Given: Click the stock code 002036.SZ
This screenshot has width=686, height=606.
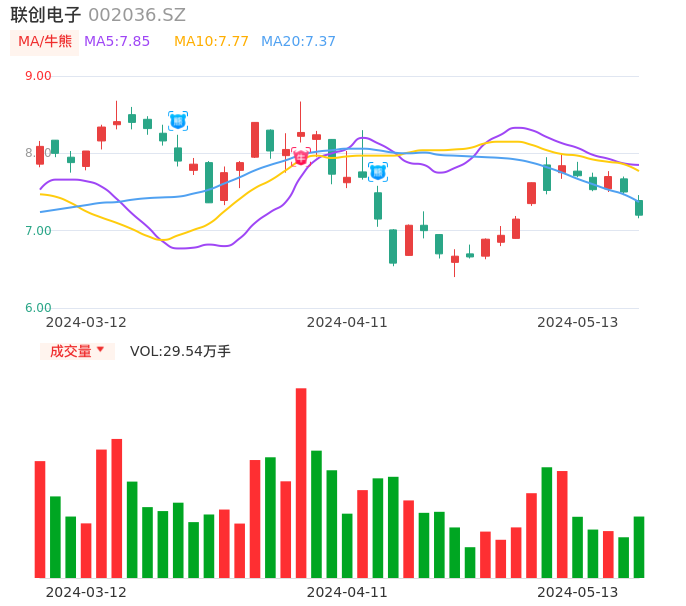Looking at the screenshot, I should (x=137, y=15).
